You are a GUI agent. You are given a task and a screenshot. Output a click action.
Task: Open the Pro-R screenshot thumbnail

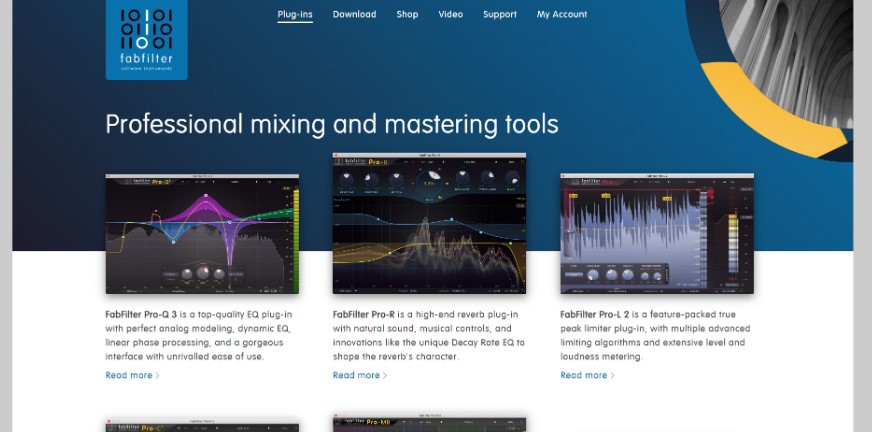click(429, 224)
